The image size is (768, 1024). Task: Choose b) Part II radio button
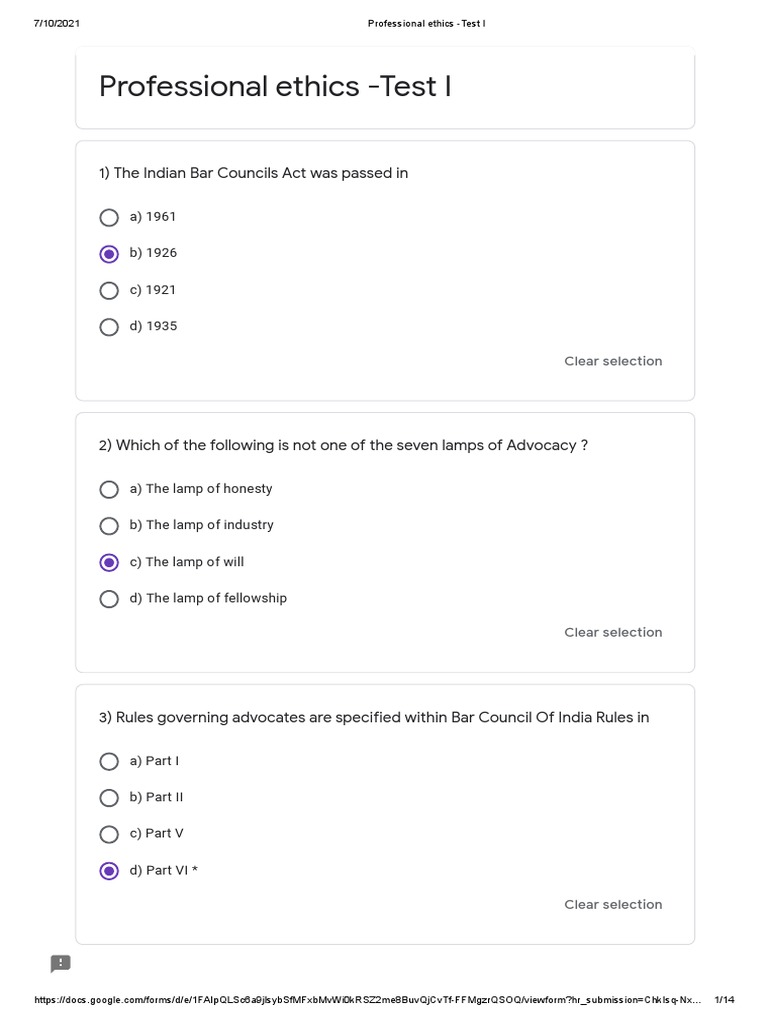(110, 797)
